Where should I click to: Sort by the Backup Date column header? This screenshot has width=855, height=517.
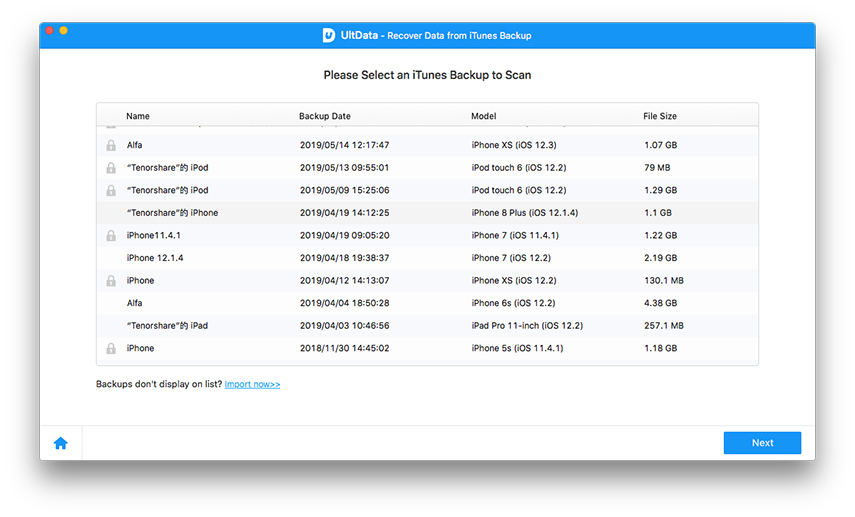point(324,116)
